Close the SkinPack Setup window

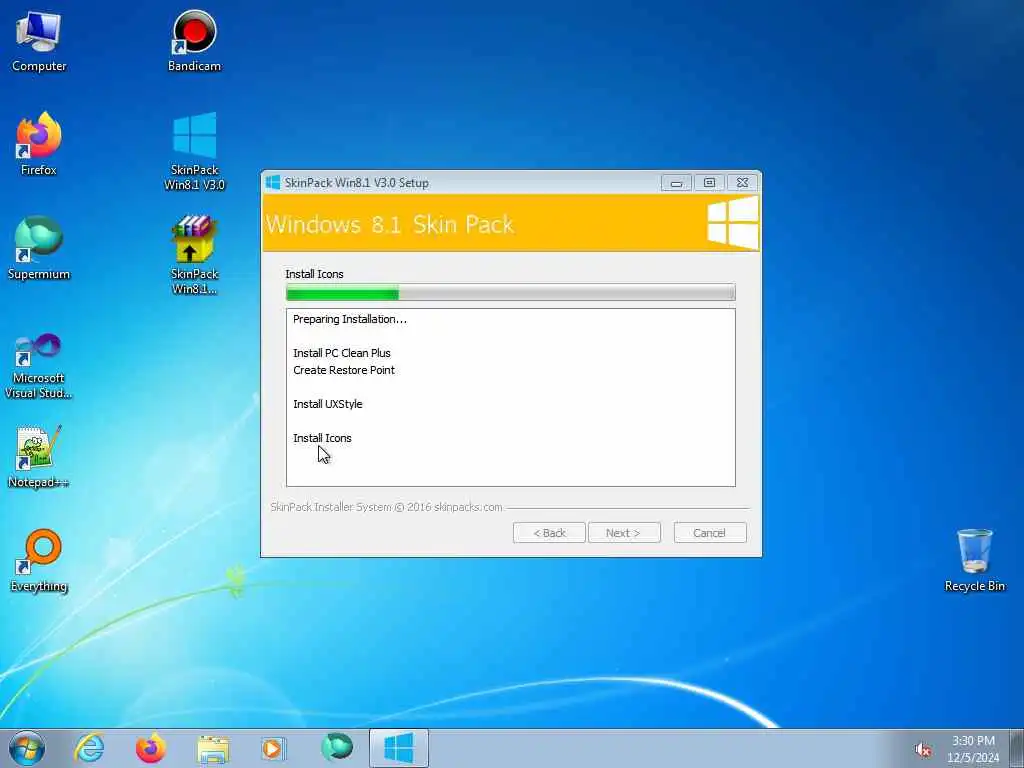point(743,183)
